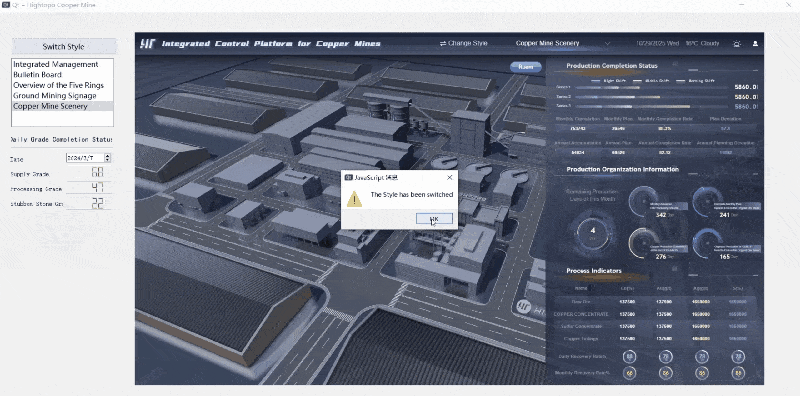Click the first series progress bar

click(x=653, y=87)
